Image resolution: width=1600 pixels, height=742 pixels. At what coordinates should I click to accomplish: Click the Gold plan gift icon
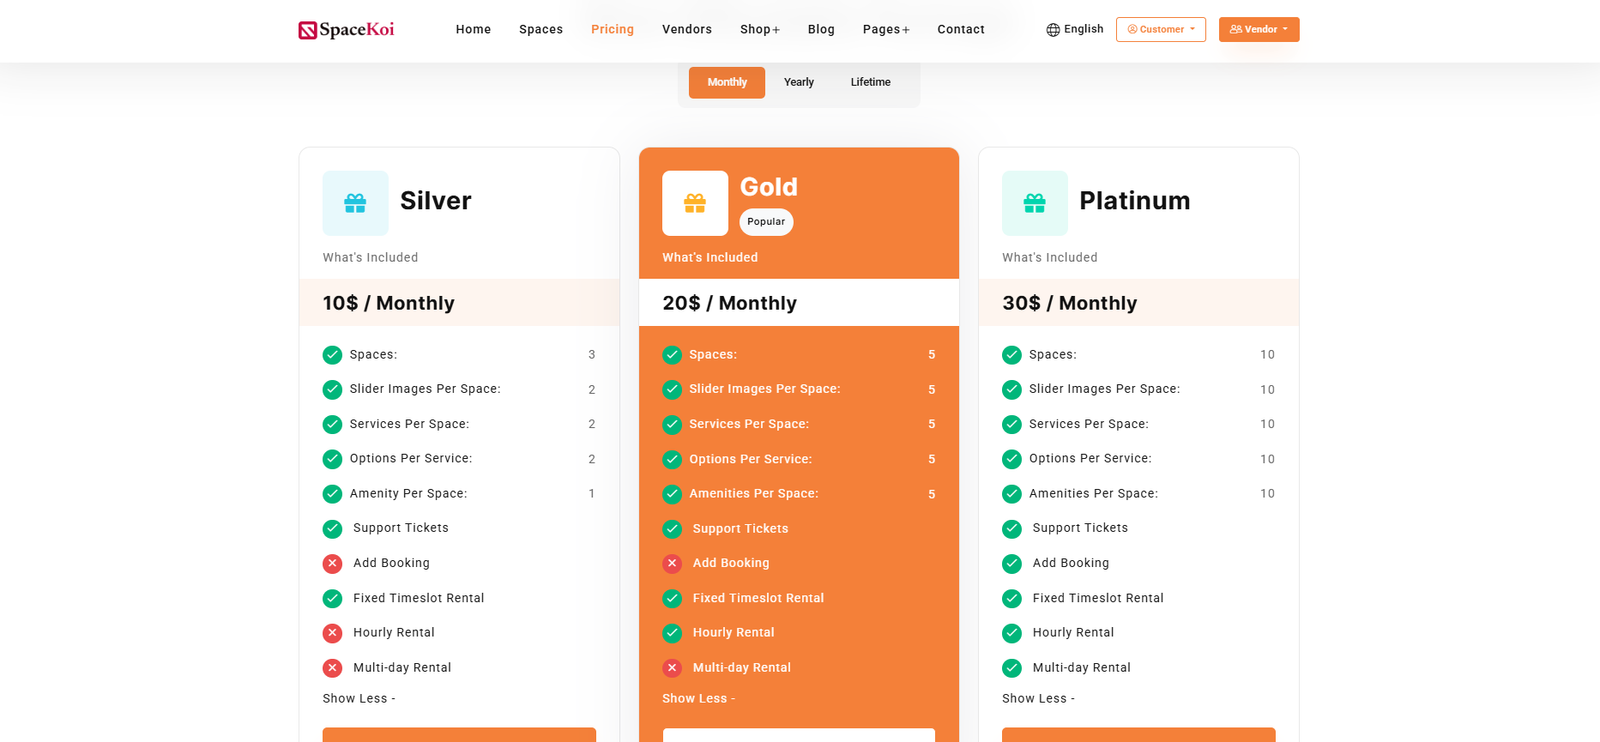(x=695, y=203)
